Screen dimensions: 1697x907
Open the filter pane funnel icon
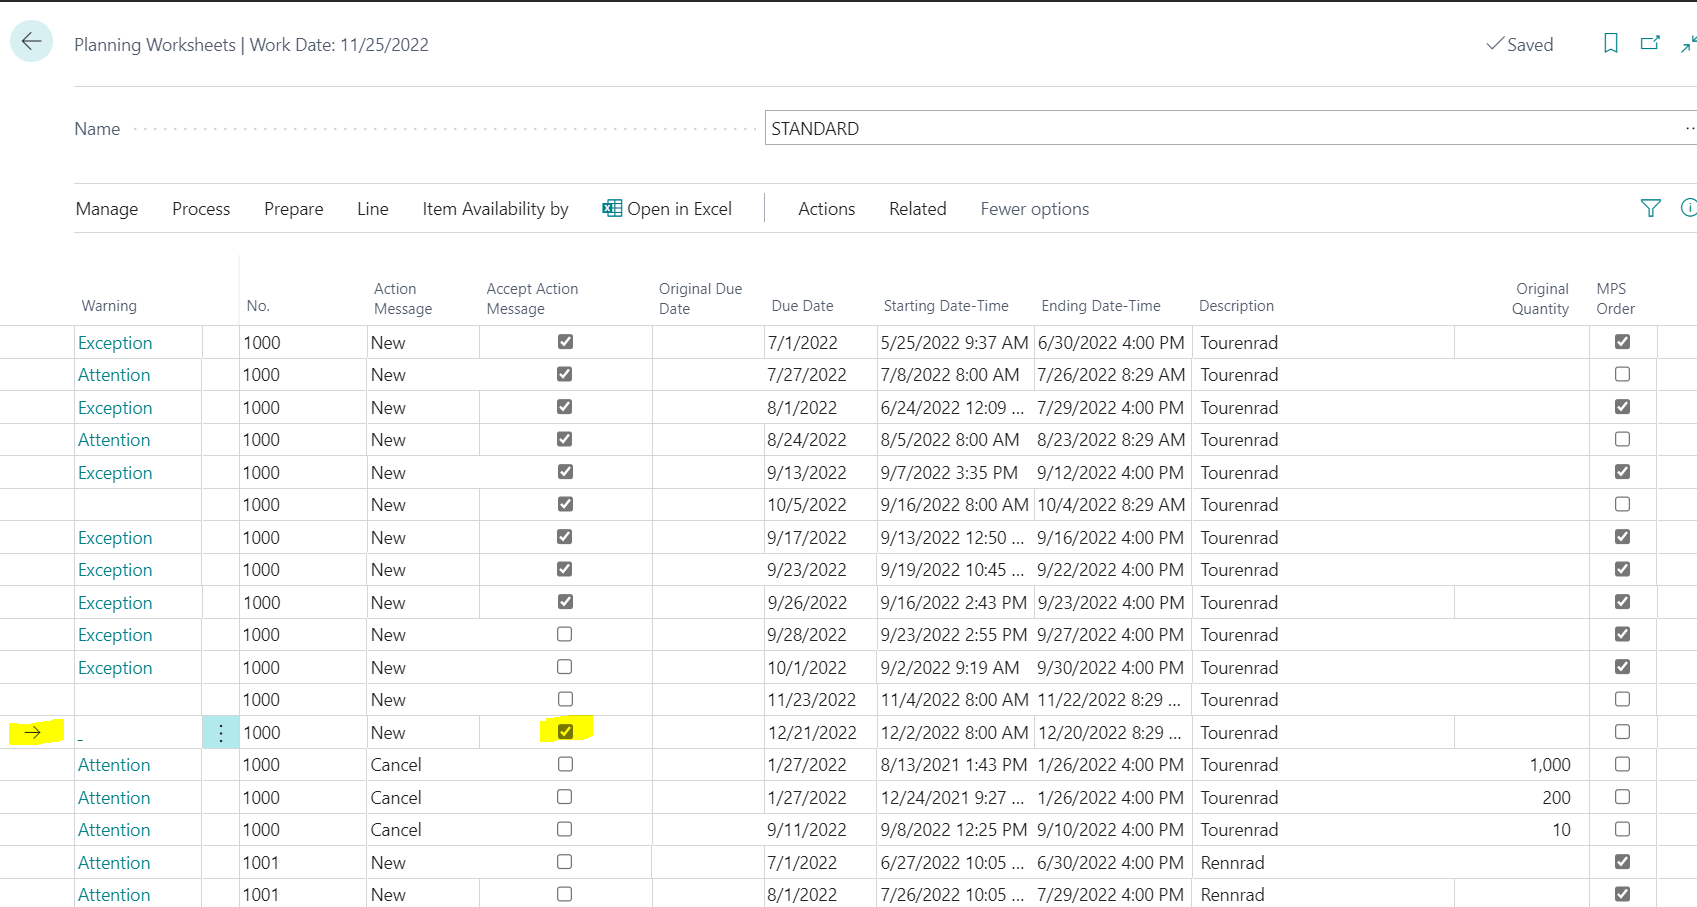click(x=1651, y=208)
